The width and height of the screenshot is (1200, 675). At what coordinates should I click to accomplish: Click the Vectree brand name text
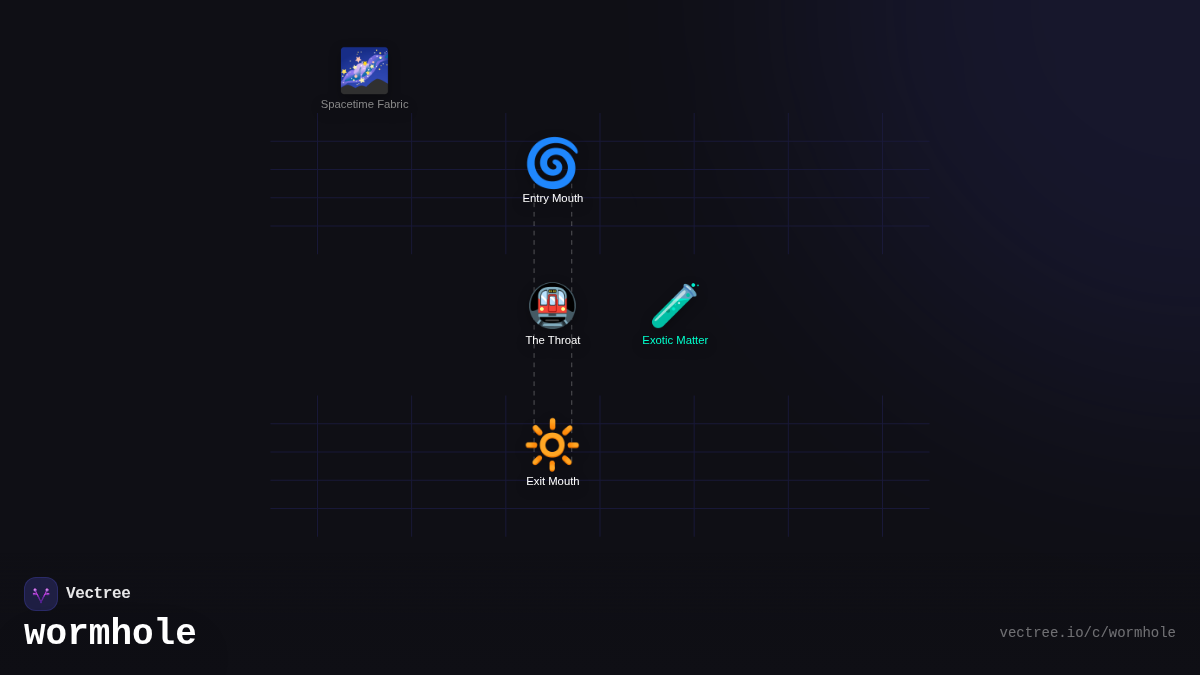coord(98,594)
